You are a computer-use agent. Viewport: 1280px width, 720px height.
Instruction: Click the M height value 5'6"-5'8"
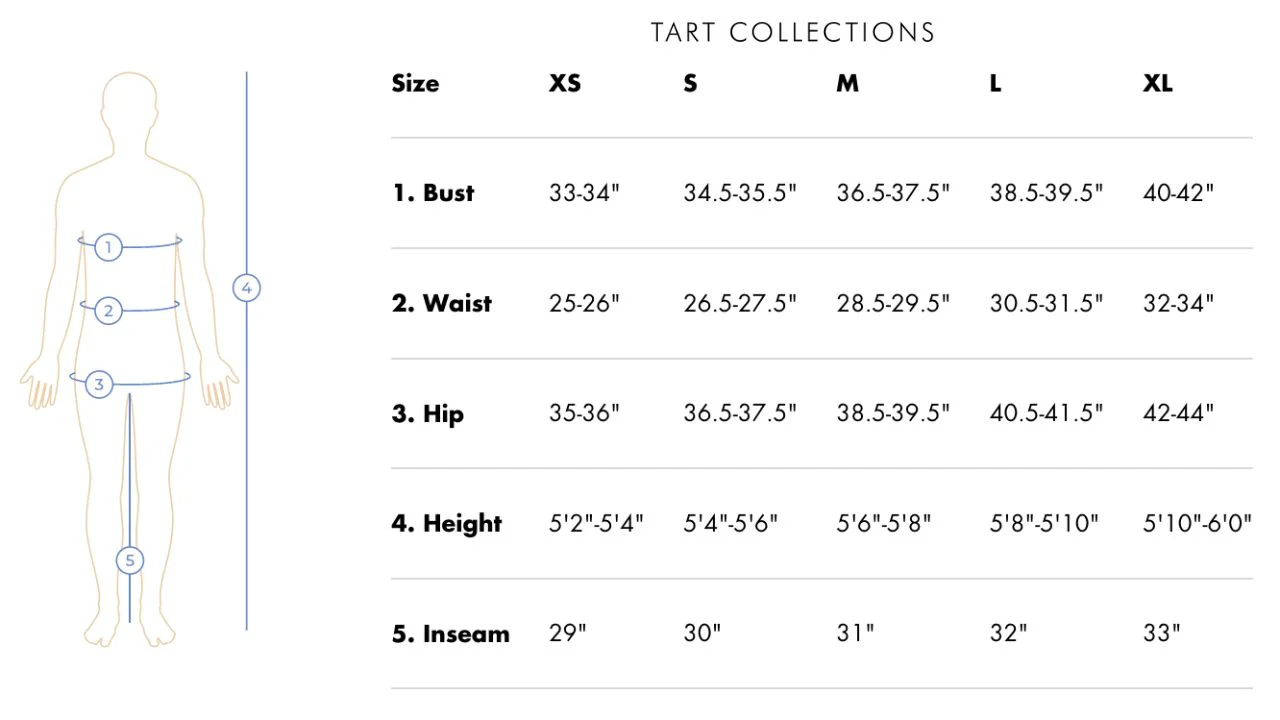coord(884,523)
